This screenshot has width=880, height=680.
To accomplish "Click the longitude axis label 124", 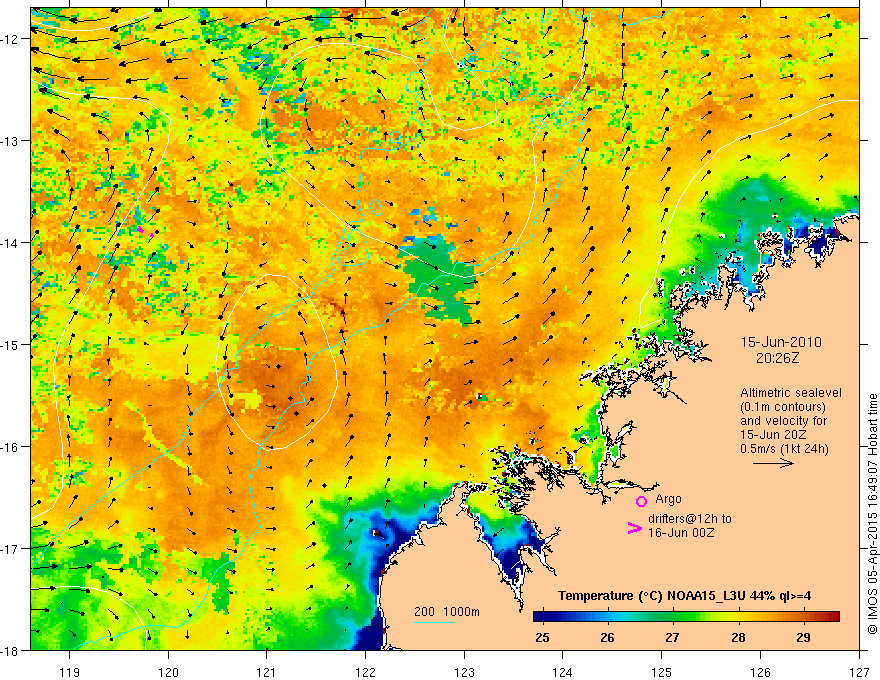I will pyautogui.click(x=563, y=672).
